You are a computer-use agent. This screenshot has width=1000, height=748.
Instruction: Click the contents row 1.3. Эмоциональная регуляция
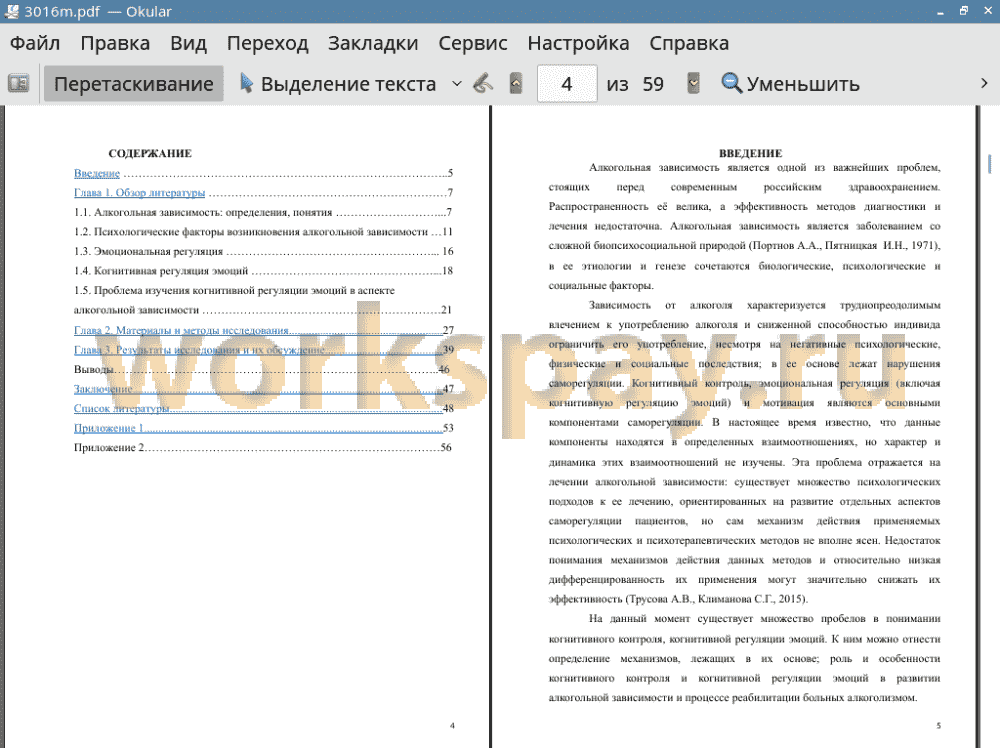point(263,252)
